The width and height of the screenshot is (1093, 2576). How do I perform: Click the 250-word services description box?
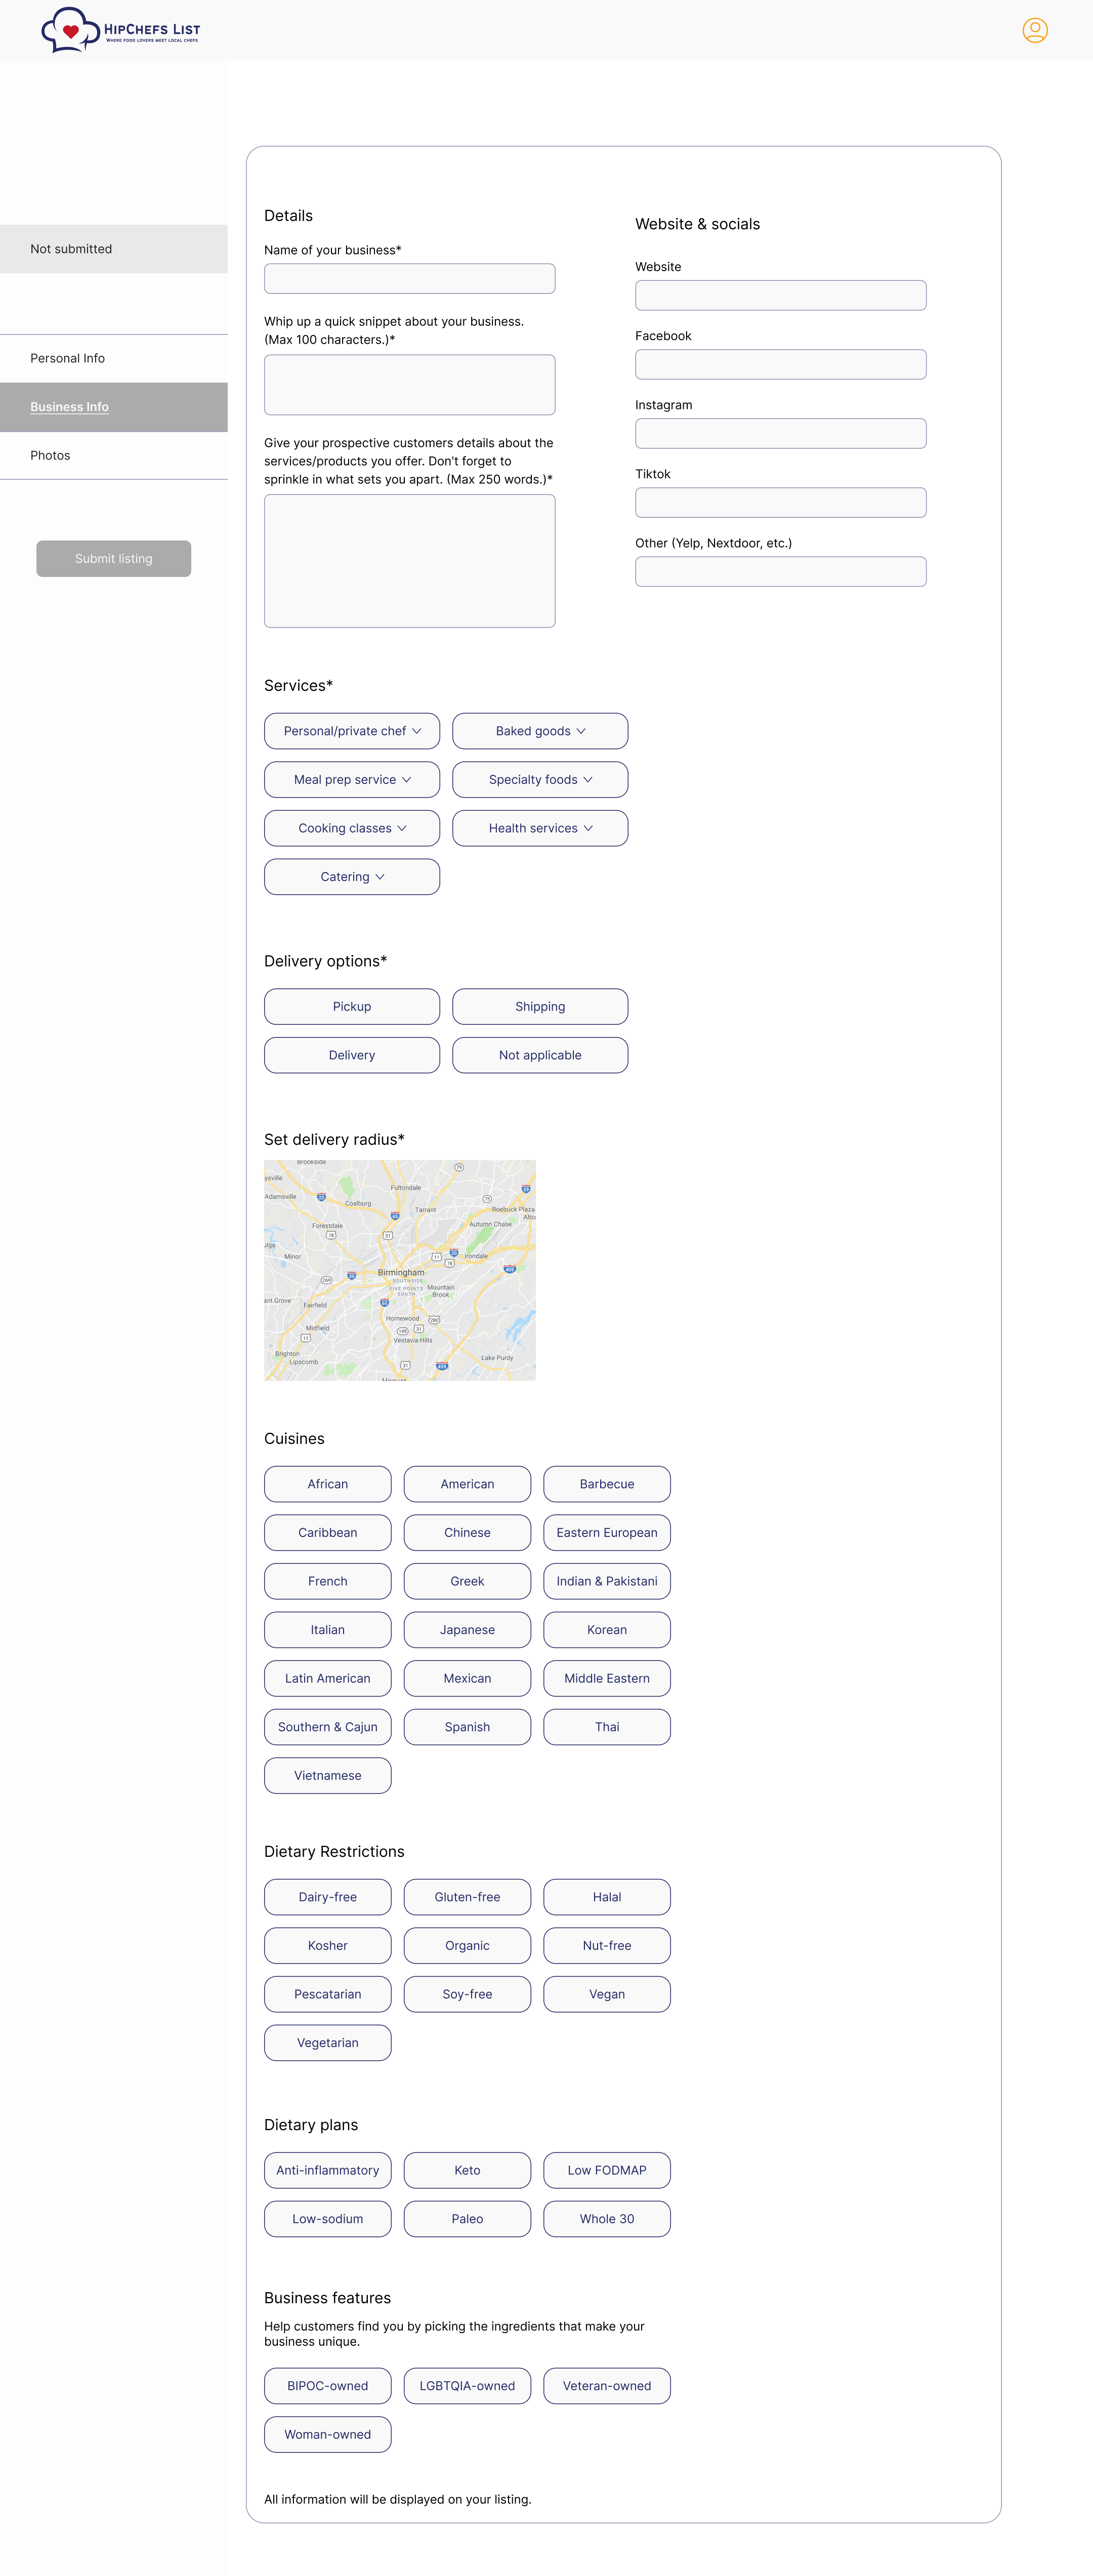(x=409, y=561)
